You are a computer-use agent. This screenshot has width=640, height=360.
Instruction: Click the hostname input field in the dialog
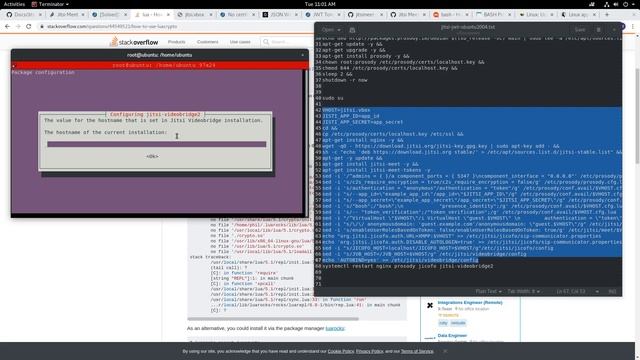pyautogui.click(x=156, y=144)
